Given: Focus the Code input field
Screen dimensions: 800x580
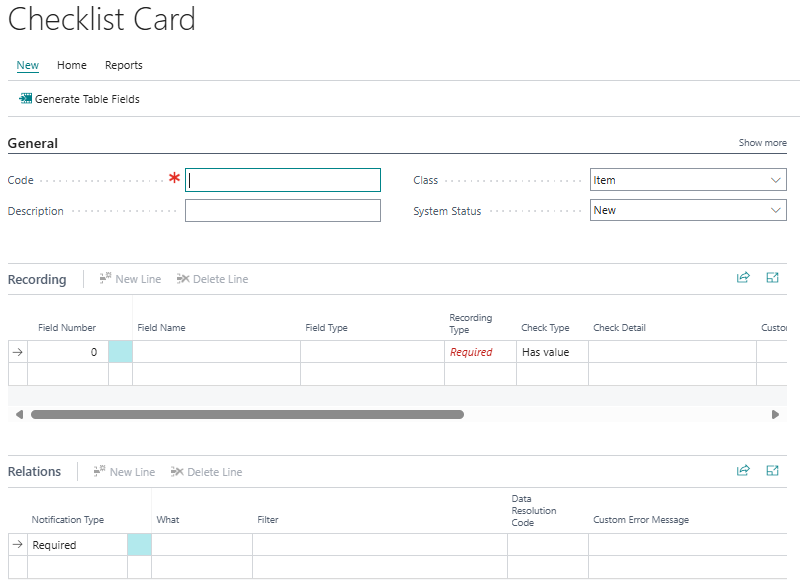Looking at the screenshot, I should coord(283,180).
